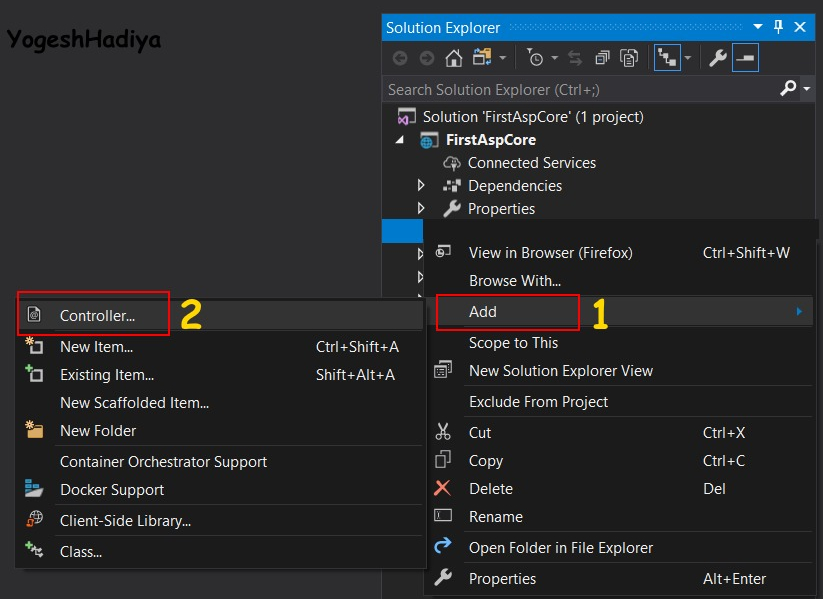Expand the Dependencies tree node

coord(421,186)
